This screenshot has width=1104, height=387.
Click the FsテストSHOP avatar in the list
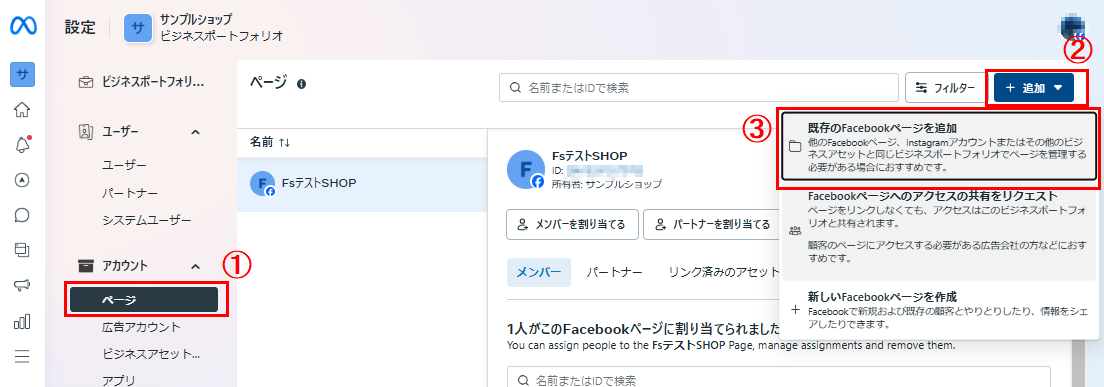coord(263,183)
